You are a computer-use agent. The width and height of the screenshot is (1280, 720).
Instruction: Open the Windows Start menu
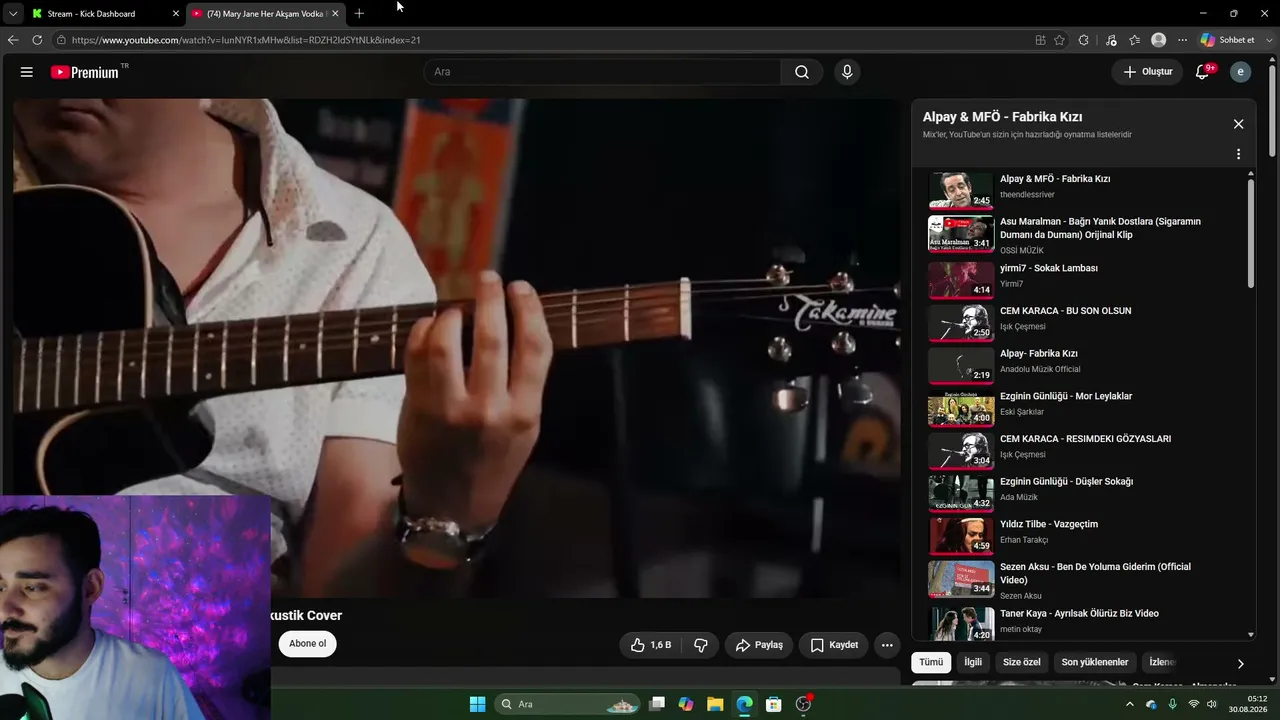coord(477,704)
